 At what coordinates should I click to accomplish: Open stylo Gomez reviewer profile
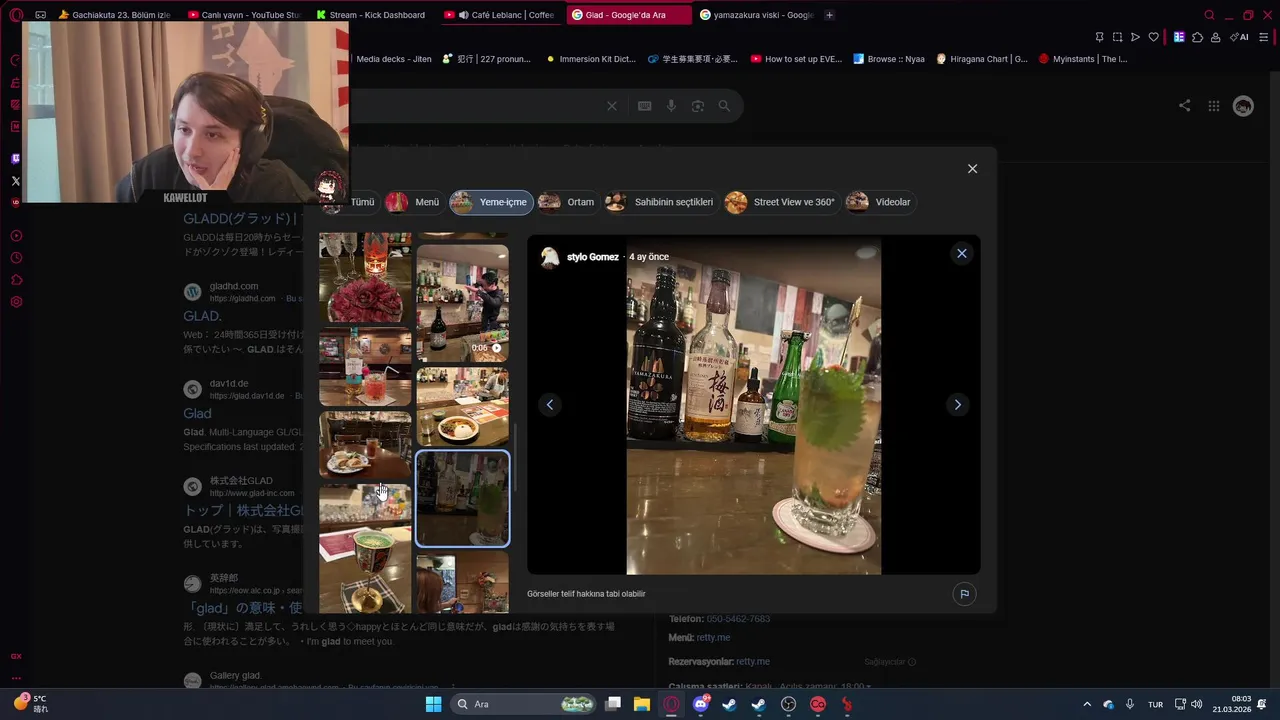point(592,257)
